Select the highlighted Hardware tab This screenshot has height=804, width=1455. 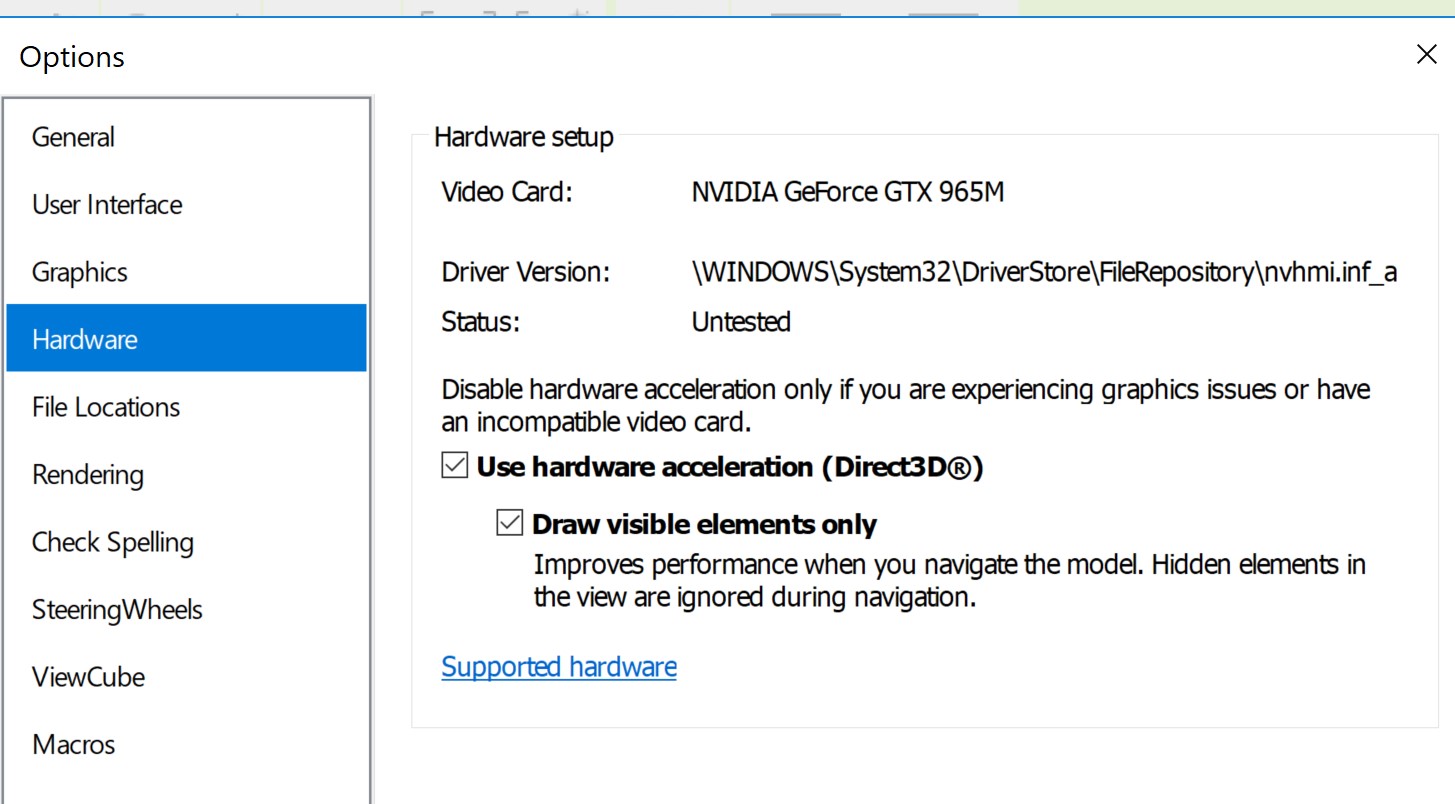click(85, 340)
